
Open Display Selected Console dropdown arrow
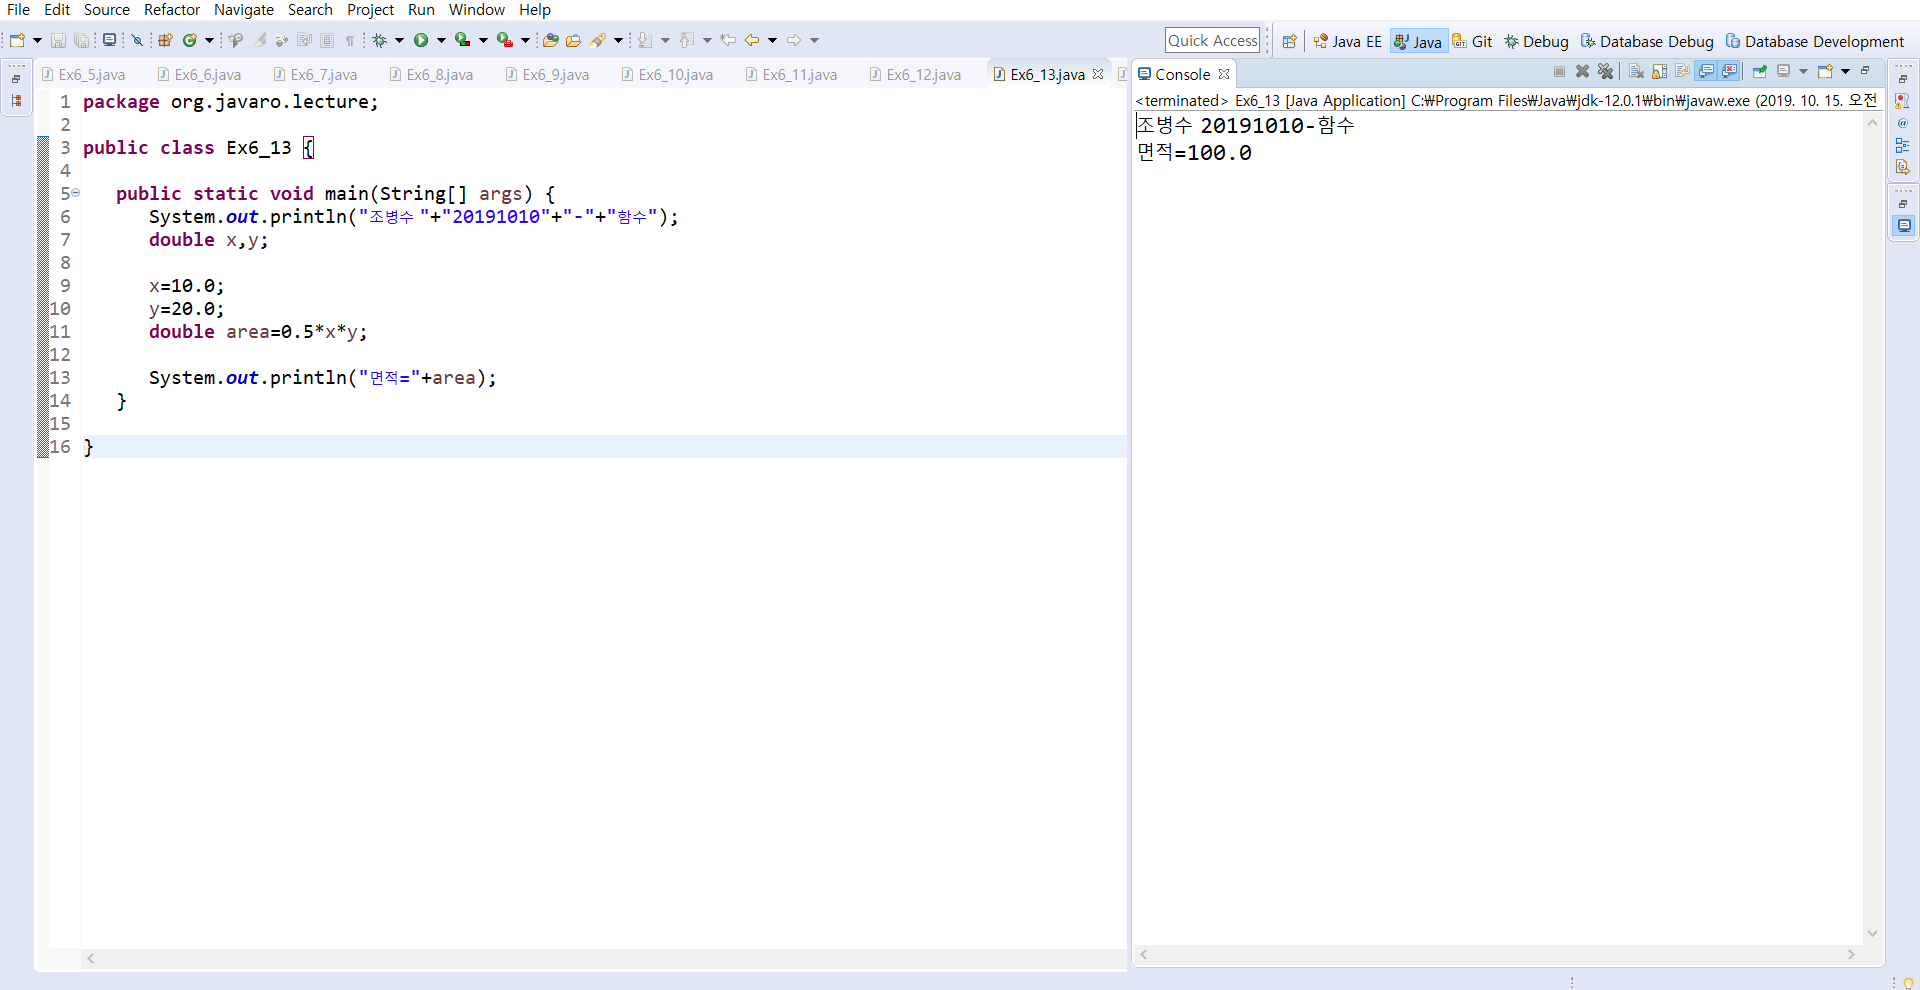[1803, 71]
